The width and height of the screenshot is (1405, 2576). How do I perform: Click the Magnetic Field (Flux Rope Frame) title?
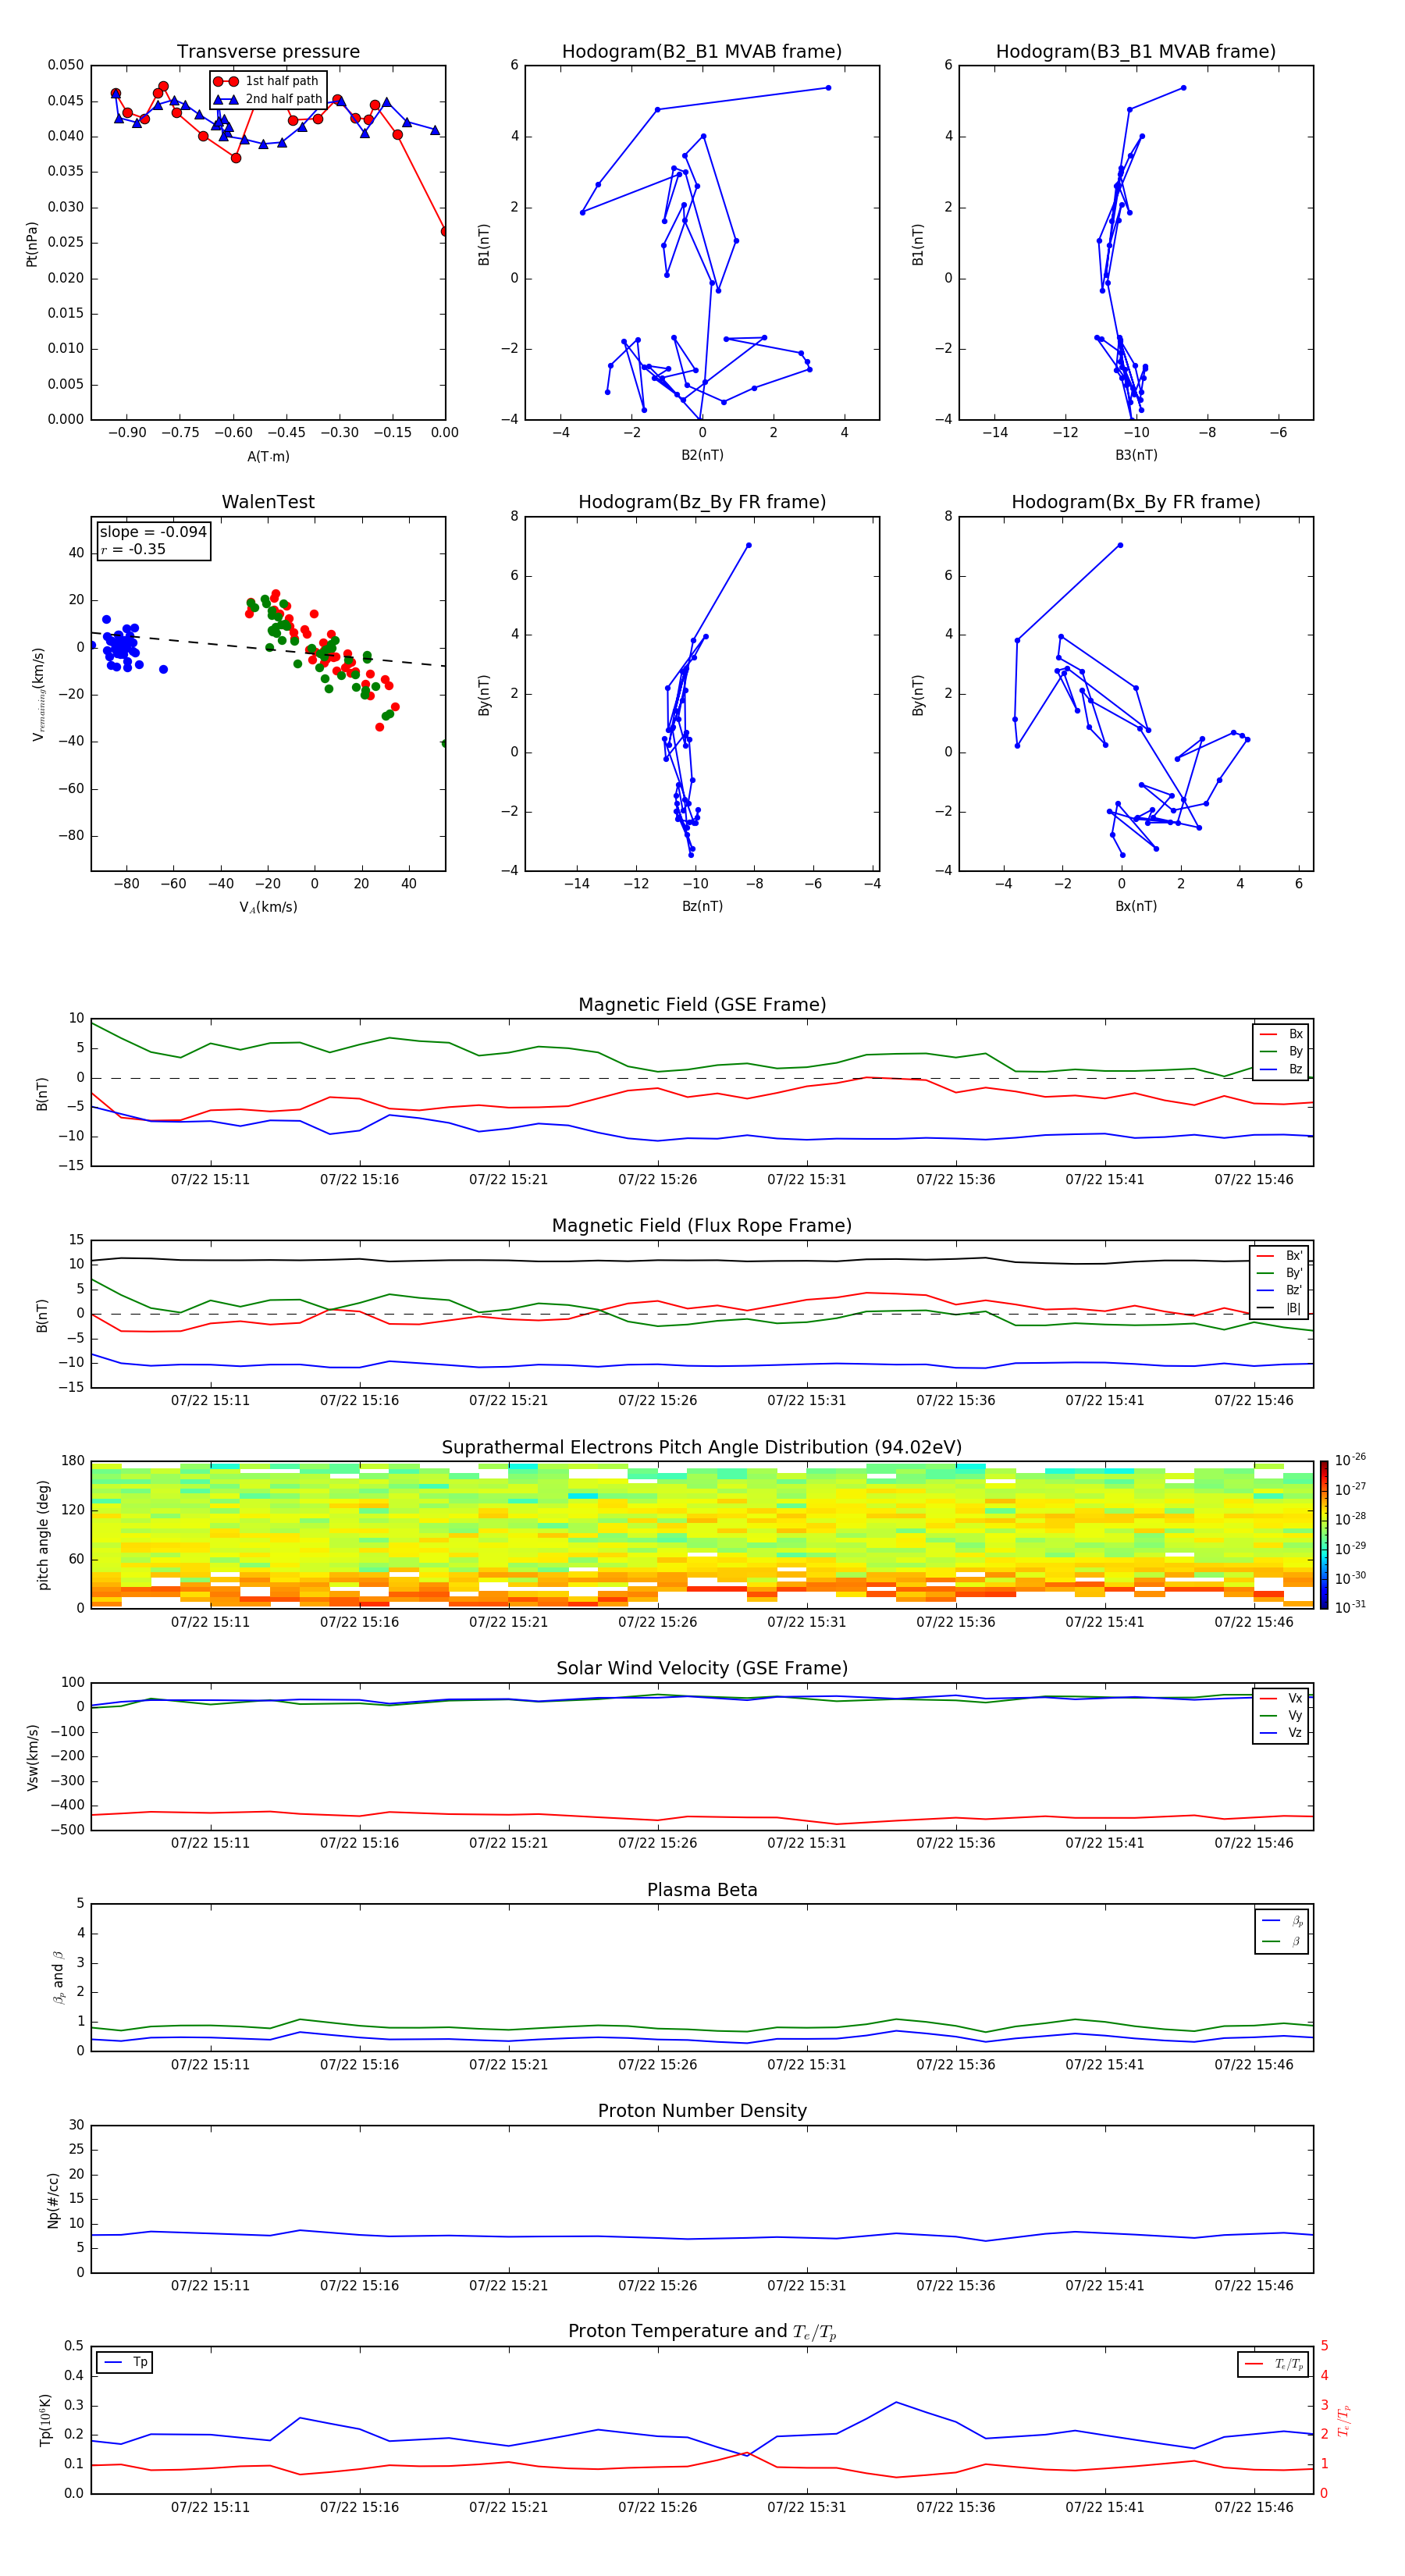[702, 1226]
